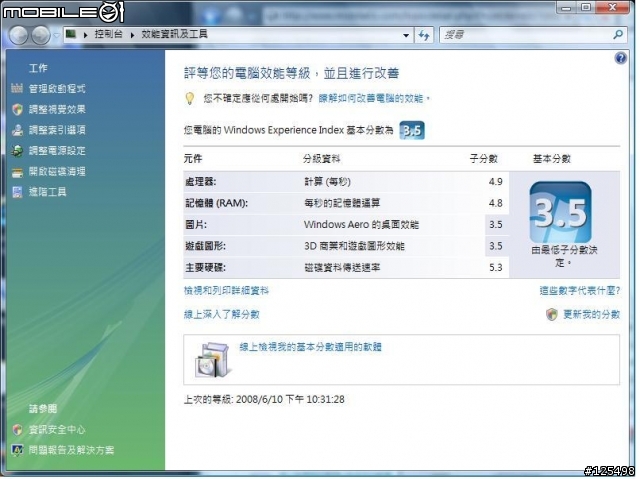Image resolution: width=640 pixels, height=479 pixels.
Task: Click 計算 (每秒) description text
Action: [x=327, y=182]
